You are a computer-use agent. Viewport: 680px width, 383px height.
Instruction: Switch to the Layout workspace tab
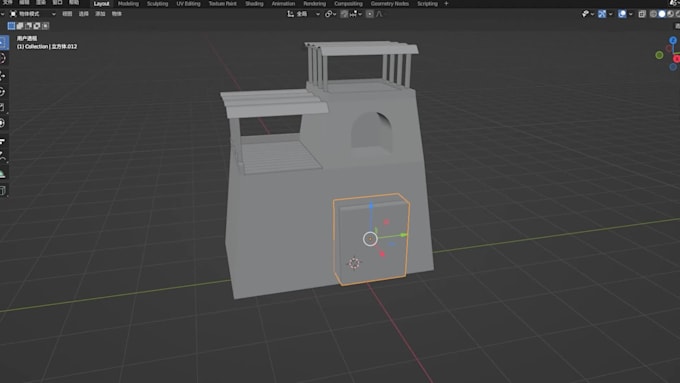coord(101,3)
